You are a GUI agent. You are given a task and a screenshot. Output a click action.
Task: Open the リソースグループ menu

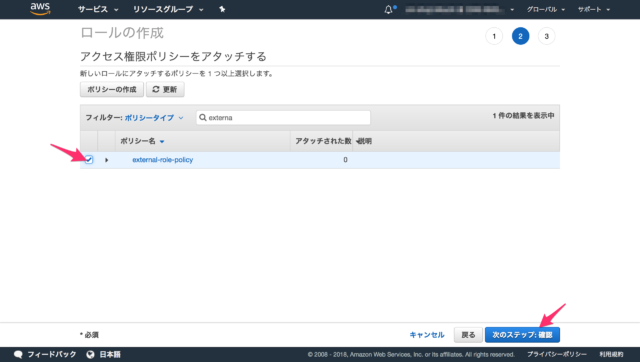coord(168,9)
